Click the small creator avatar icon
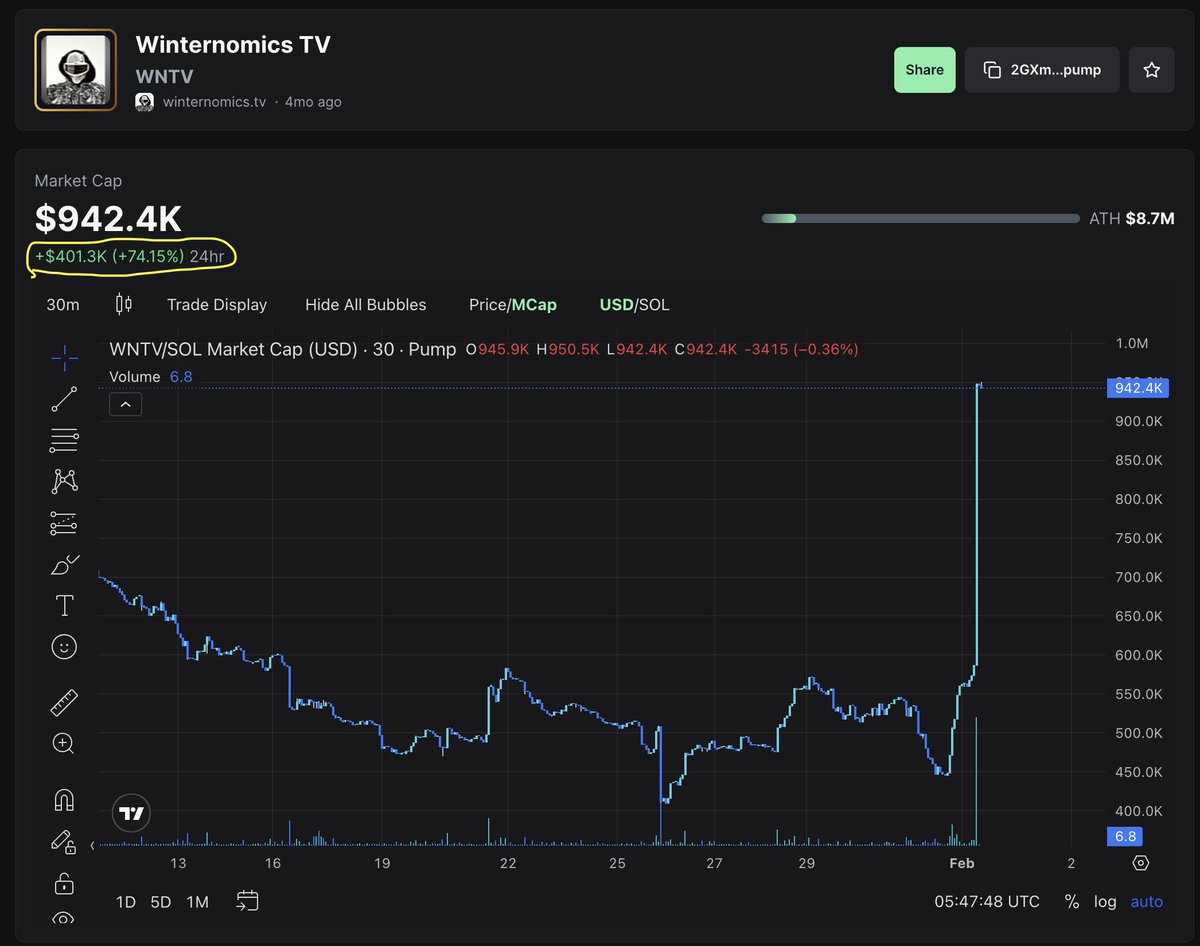Viewport: 1200px width, 946px height. point(145,101)
